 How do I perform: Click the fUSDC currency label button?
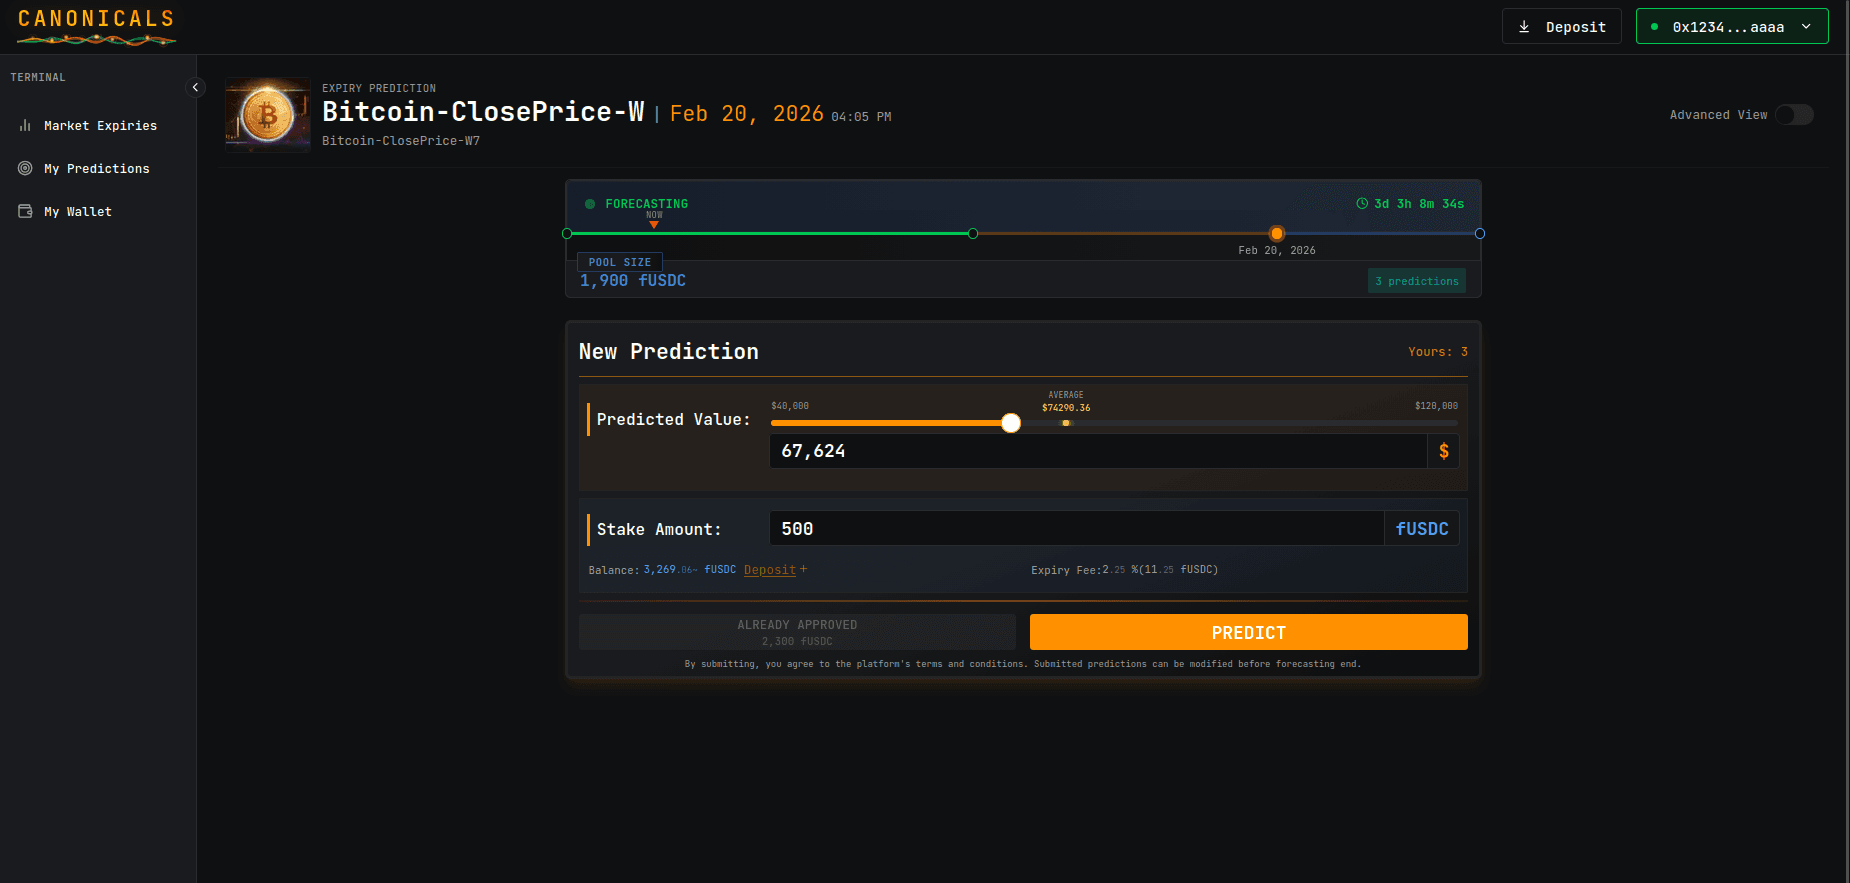click(x=1421, y=529)
